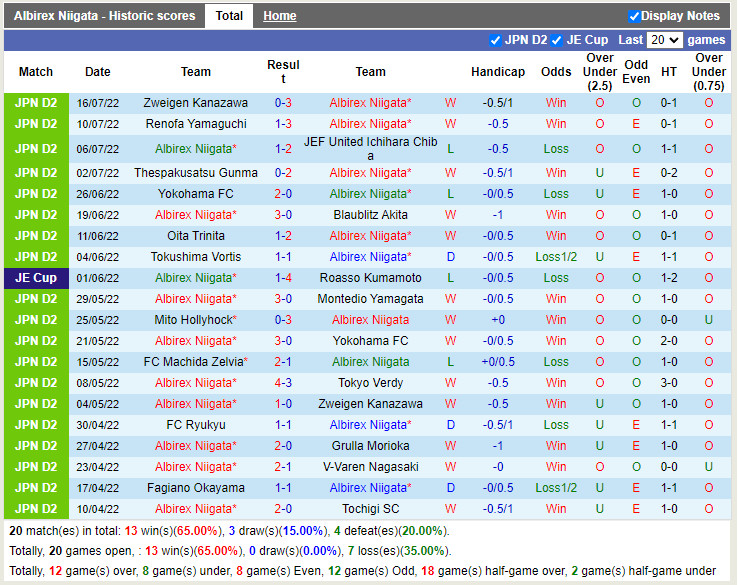Click the 4-3 result against Tokyo Verdy
Screen dimensions: 738x585
click(x=283, y=383)
